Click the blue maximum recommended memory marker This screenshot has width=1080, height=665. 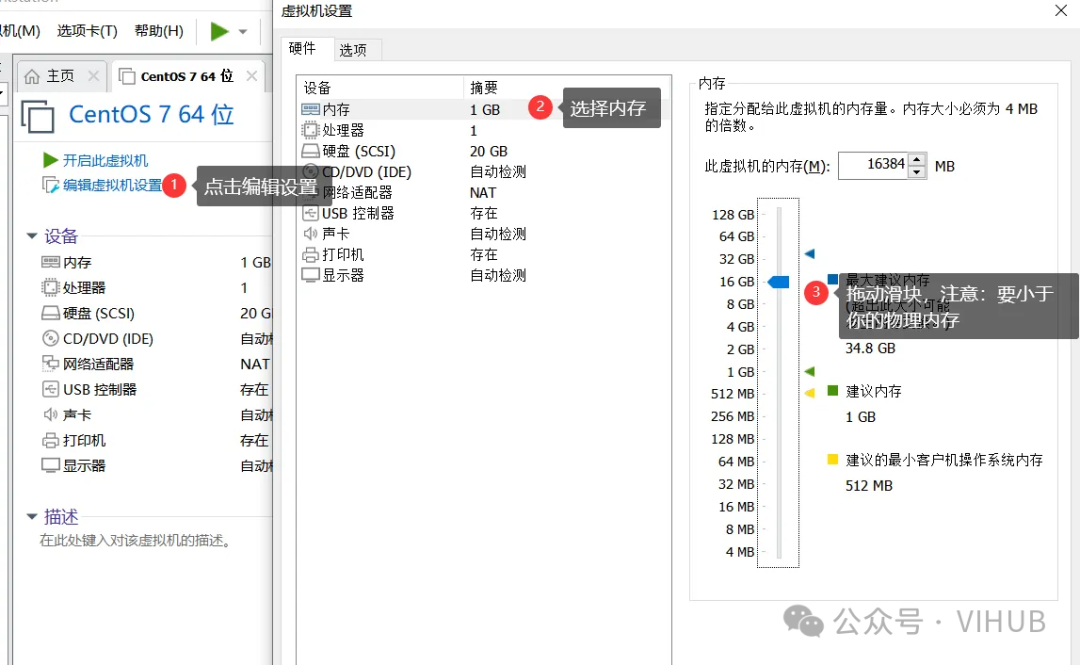(810, 254)
